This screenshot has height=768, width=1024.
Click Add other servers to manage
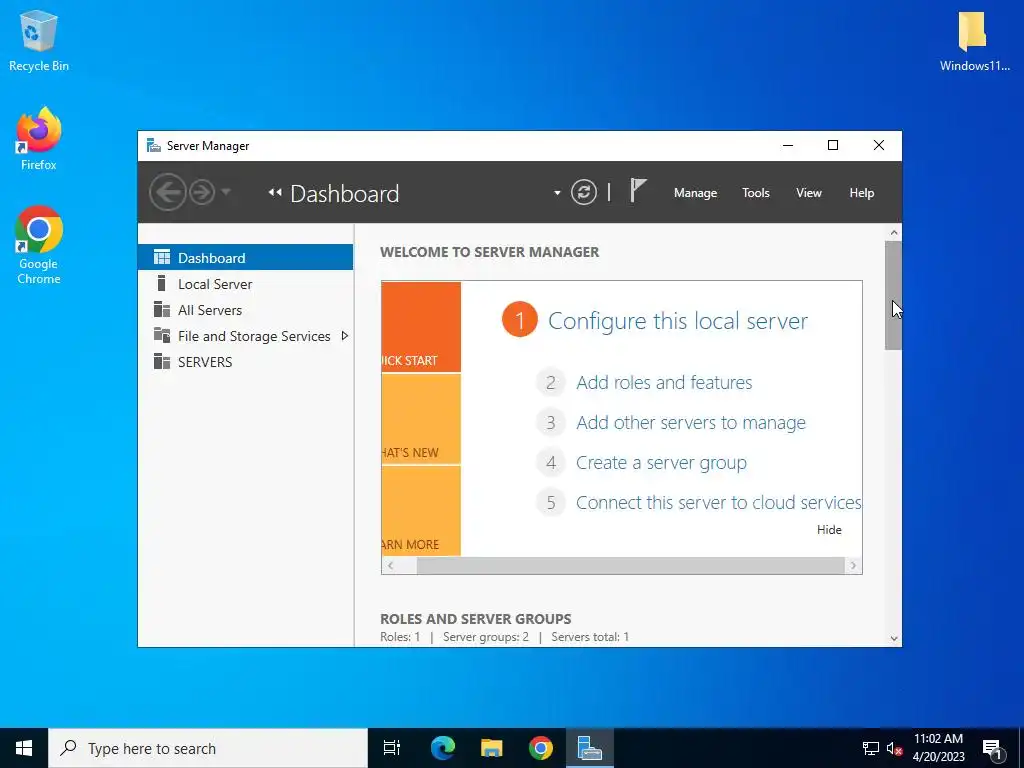pyautogui.click(x=691, y=423)
